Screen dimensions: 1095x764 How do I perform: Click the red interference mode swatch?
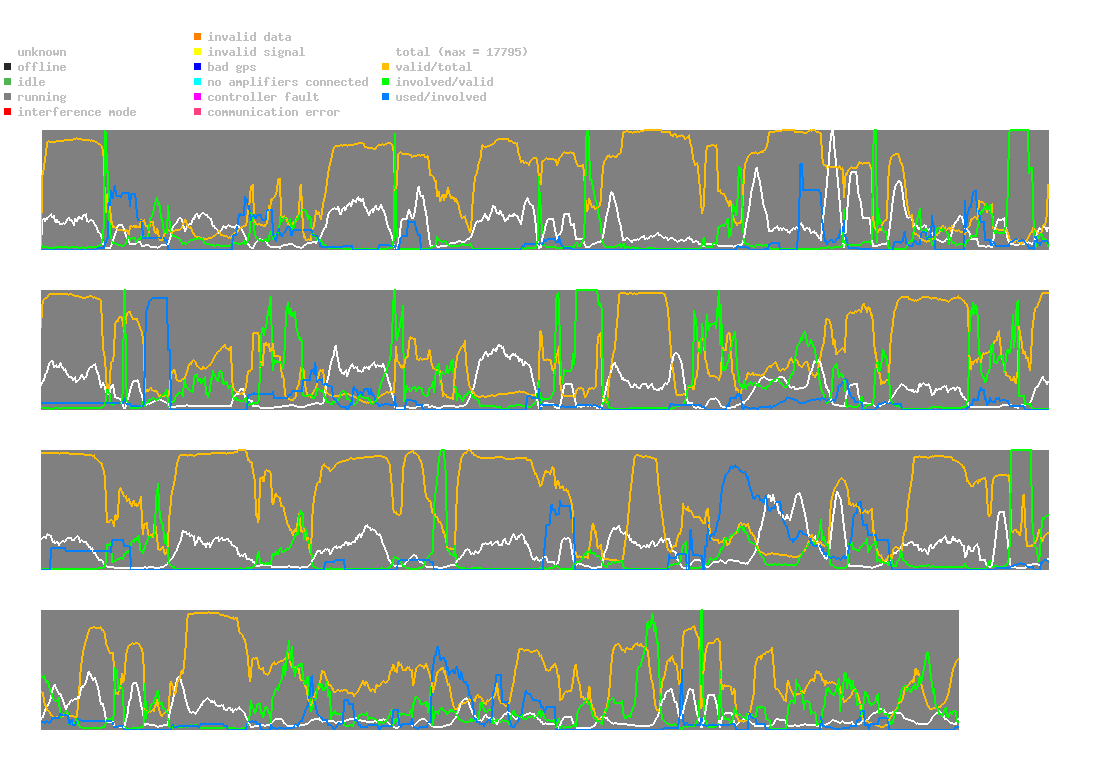[x=8, y=112]
